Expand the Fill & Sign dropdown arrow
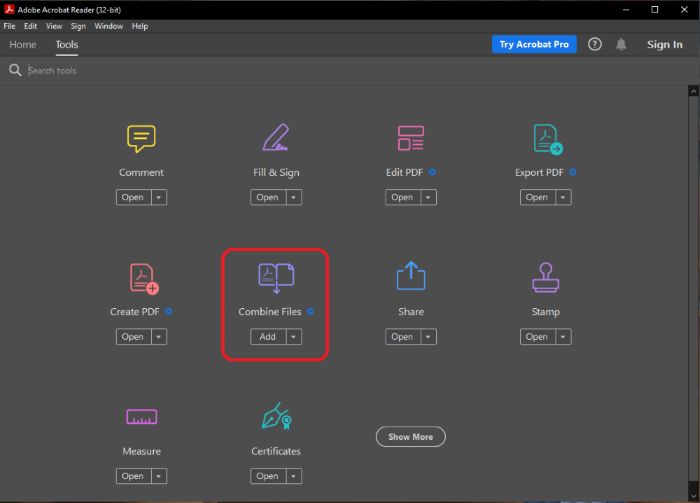This screenshot has width=700, height=503. (x=294, y=197)
